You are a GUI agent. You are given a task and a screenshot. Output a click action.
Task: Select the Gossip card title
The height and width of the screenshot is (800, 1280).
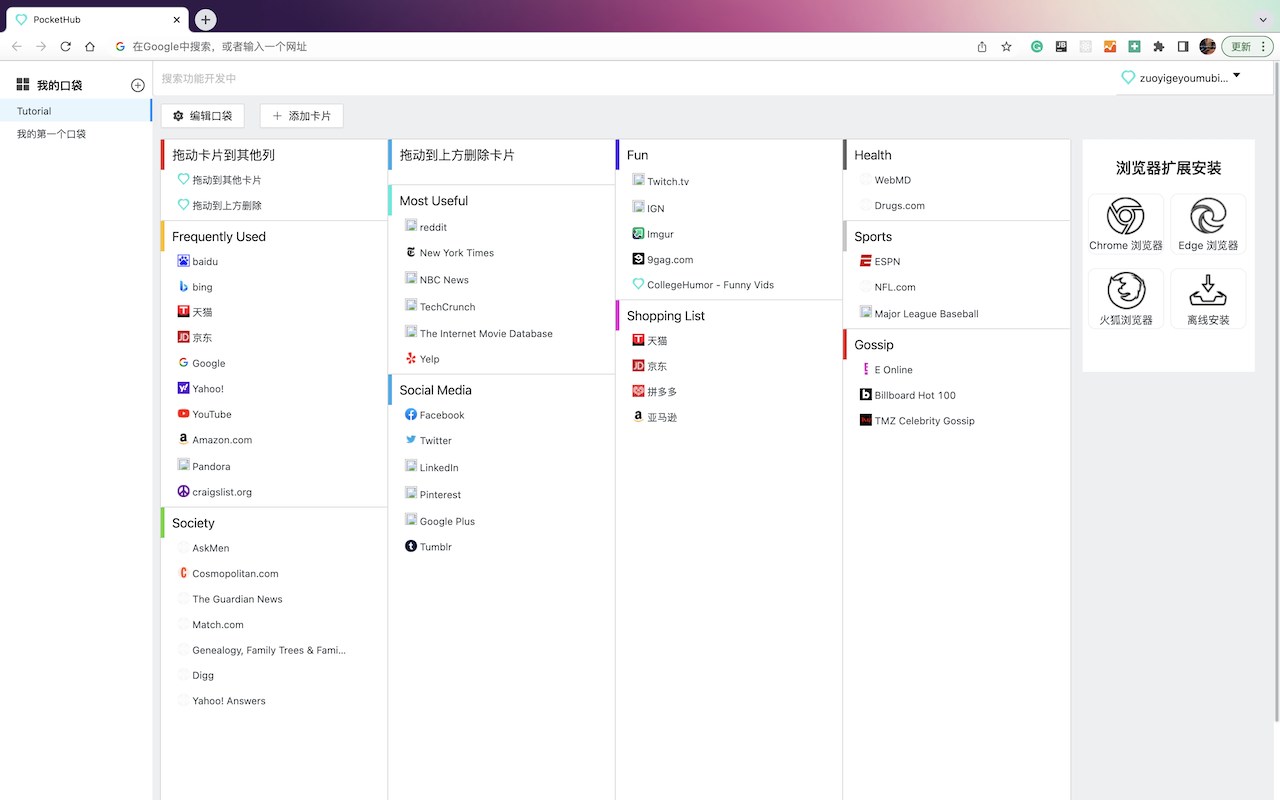[874, 345]
